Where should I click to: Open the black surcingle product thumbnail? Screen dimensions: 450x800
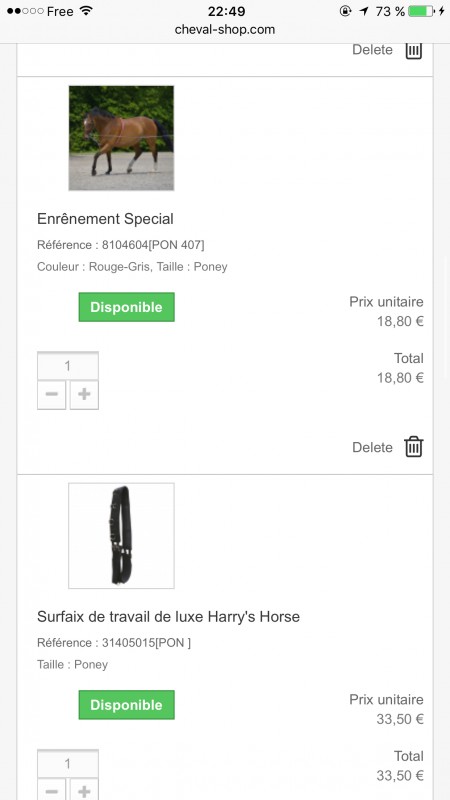[121, 536]
